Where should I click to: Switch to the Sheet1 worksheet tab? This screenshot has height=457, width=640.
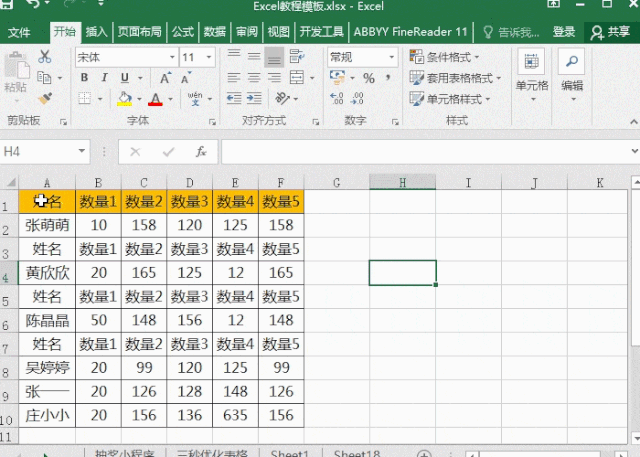pos(289,453)
